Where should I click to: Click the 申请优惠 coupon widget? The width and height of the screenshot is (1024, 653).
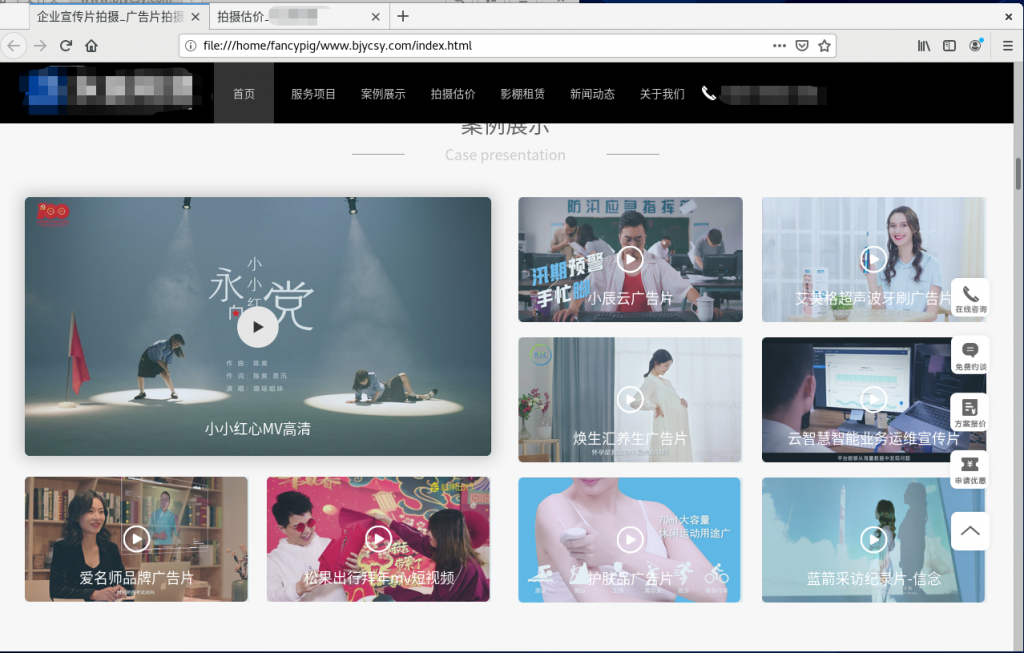[970, 470]
